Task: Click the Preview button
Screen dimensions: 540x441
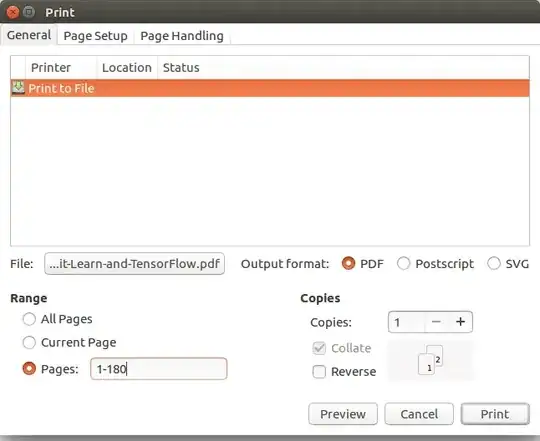Action: [343, 414]
